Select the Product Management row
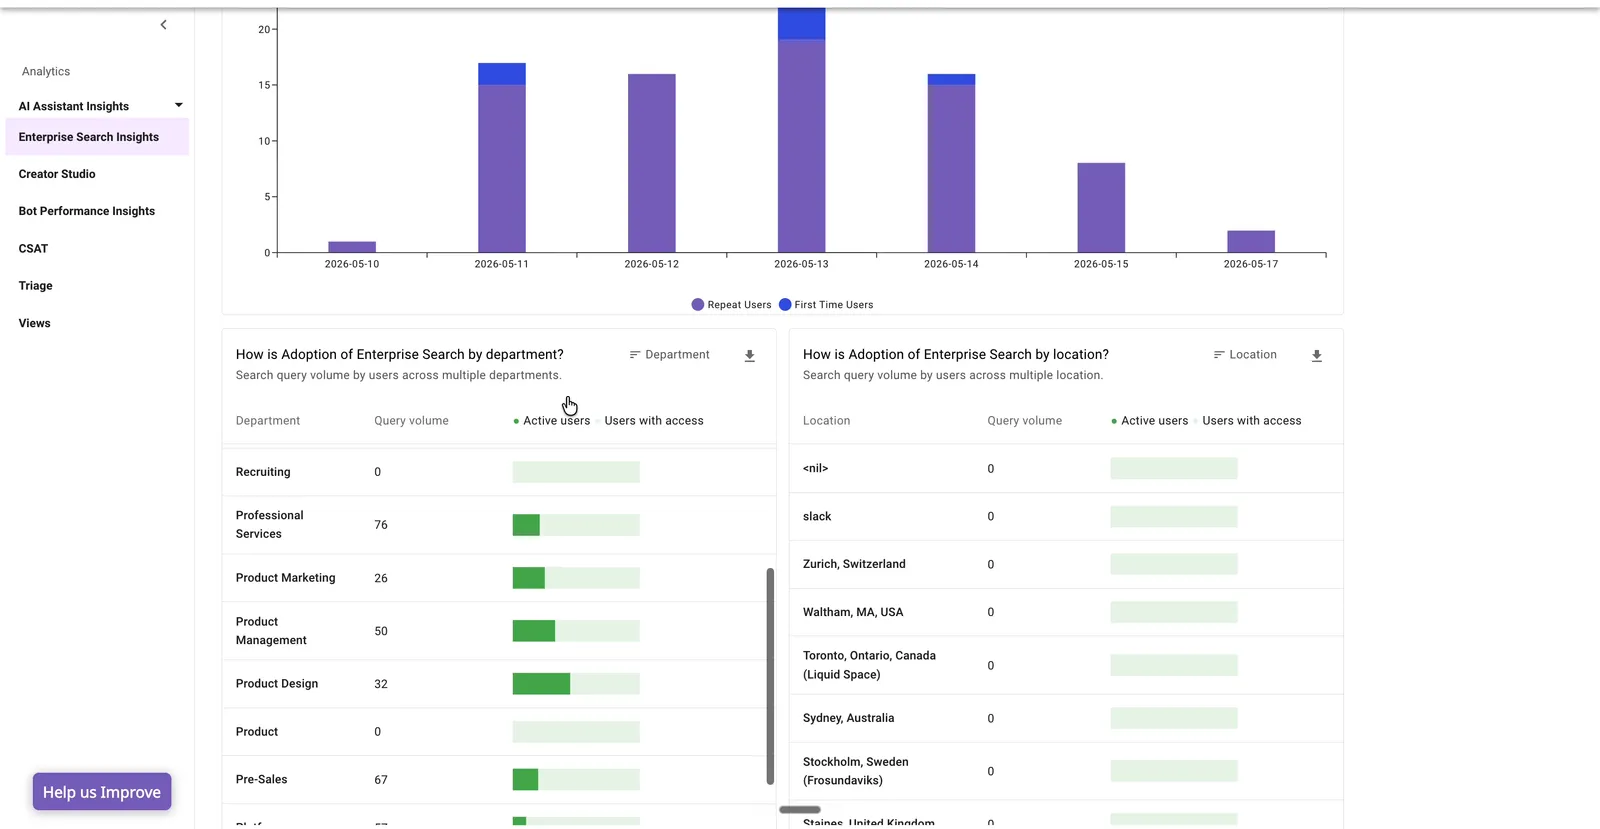 tap(498, 631)
